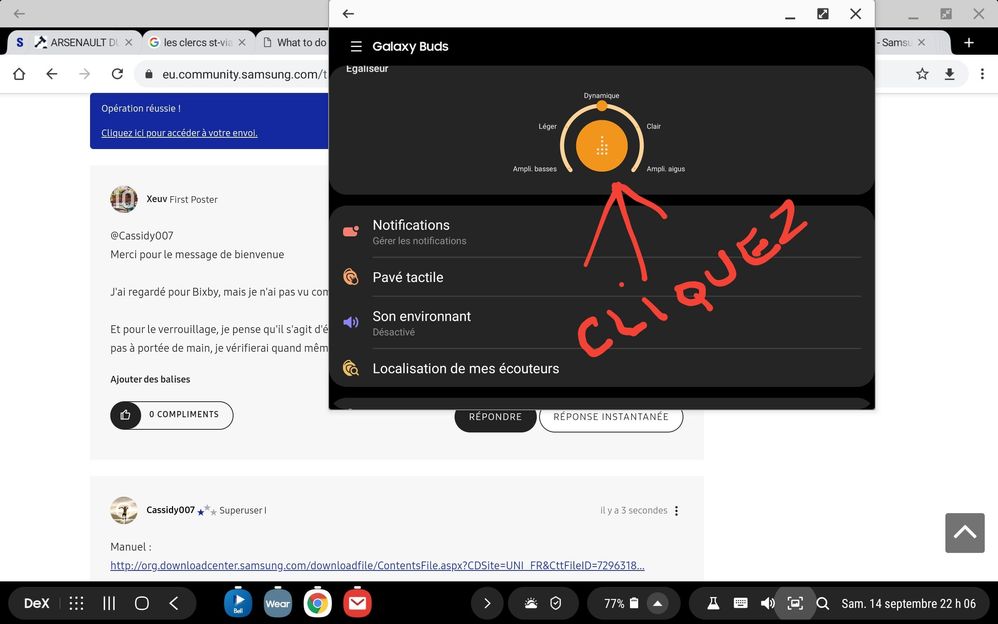
Task: Open the Bell app in the taskbar
Action: pos(238,602)
